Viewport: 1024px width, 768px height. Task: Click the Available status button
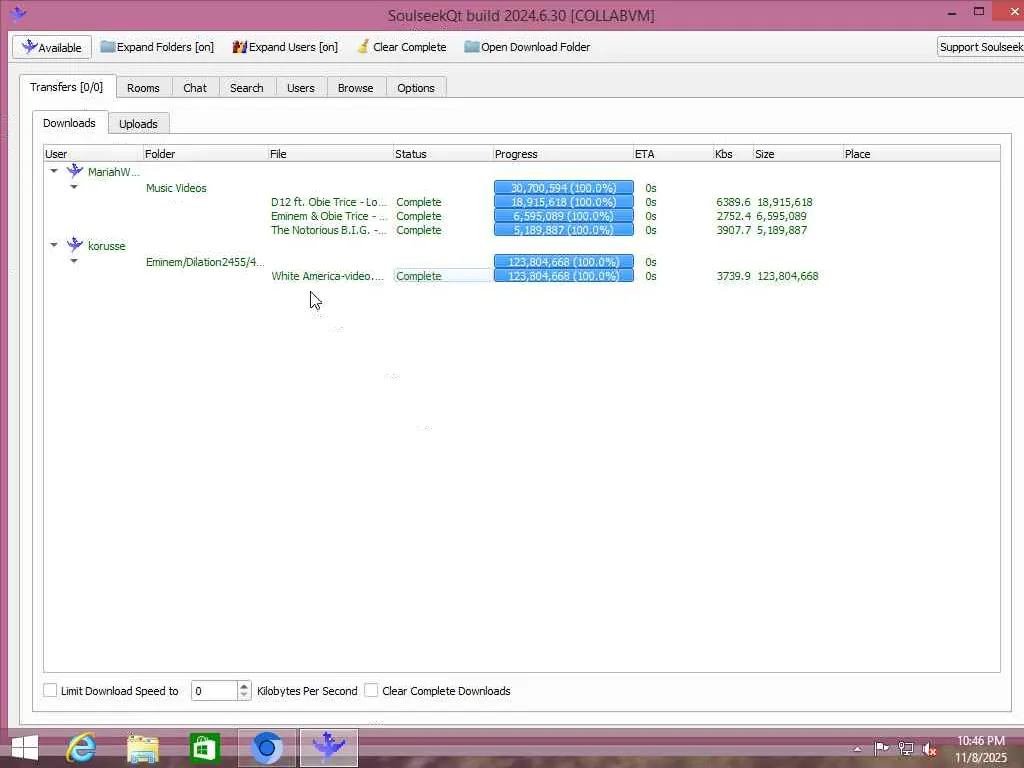pos(52,47)
